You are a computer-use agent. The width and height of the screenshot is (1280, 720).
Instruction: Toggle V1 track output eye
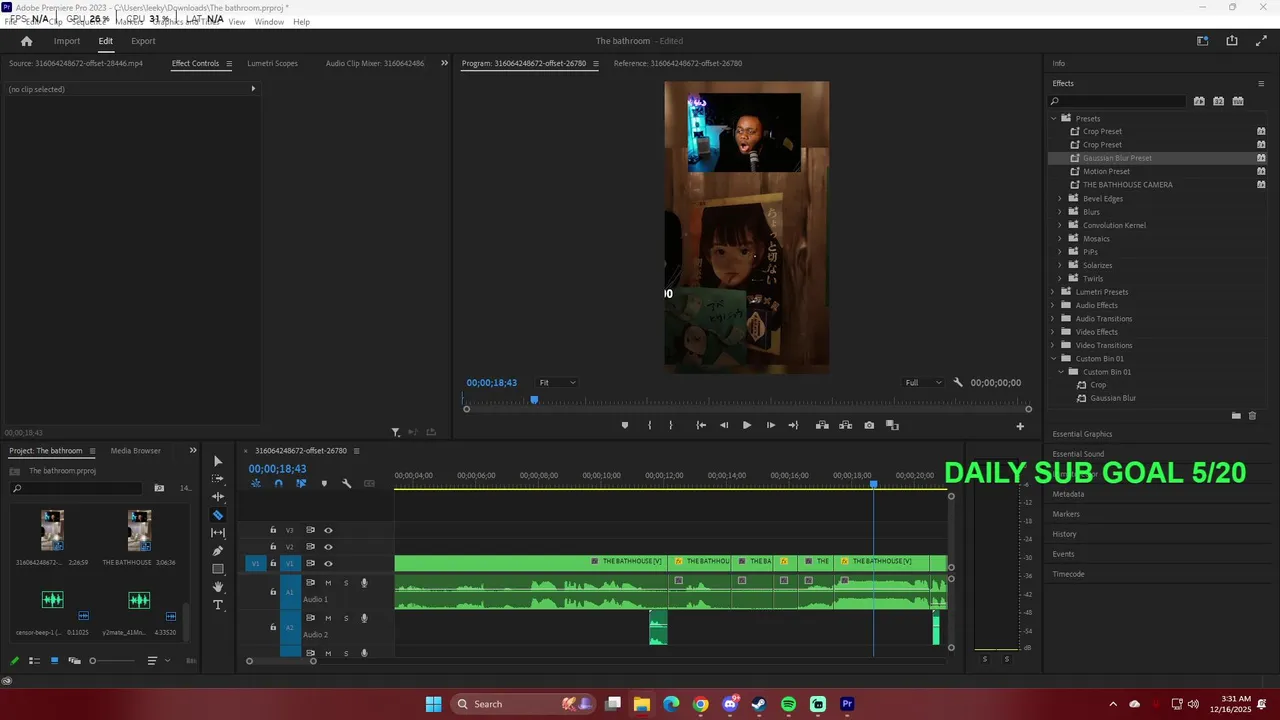coord(328,564)
